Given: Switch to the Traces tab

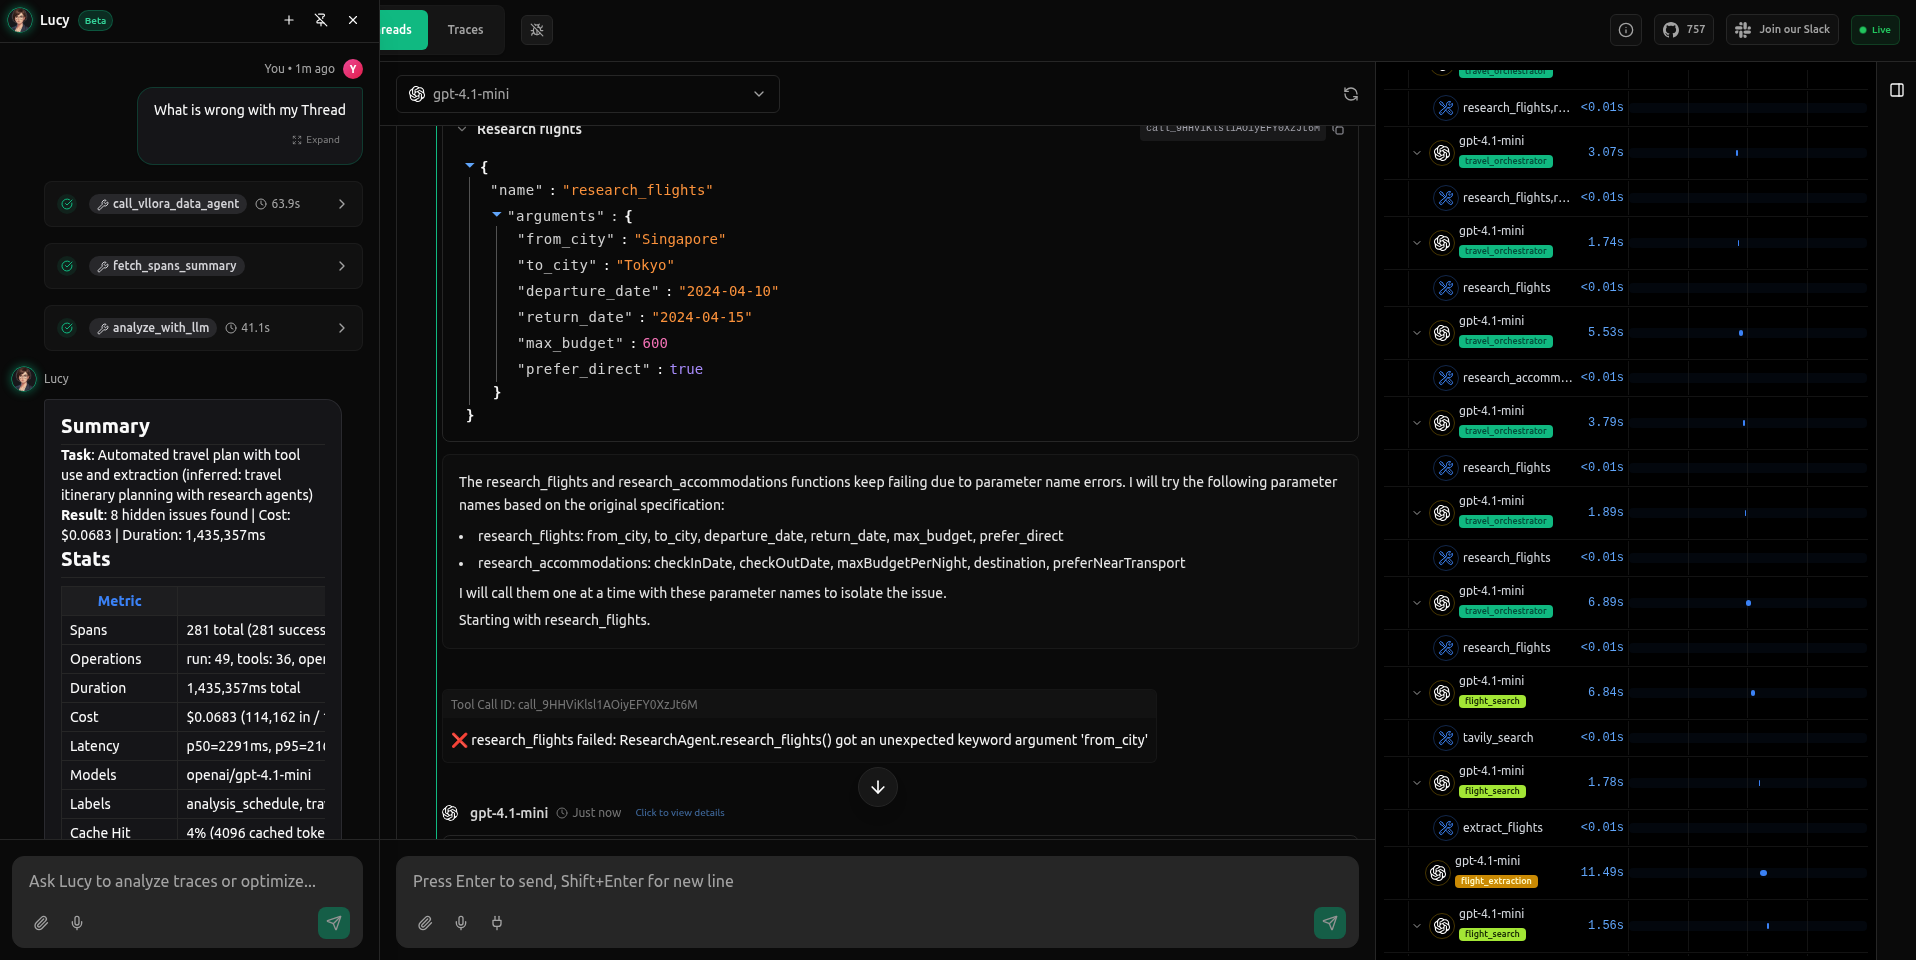Looking at the screenshot, I should tap(465, 30).
